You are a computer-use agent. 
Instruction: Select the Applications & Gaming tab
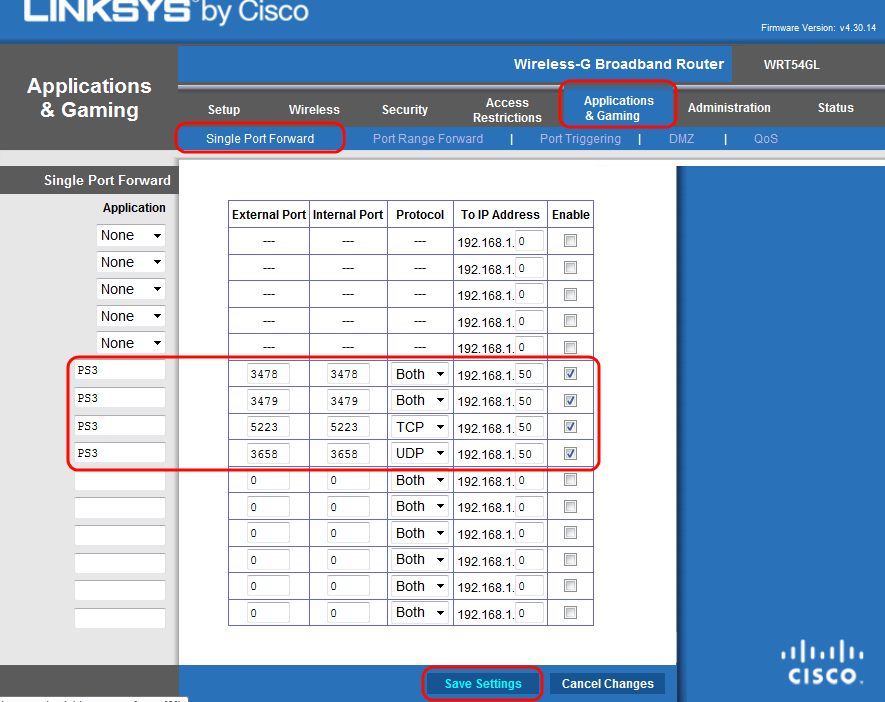[x=619, y=108]
